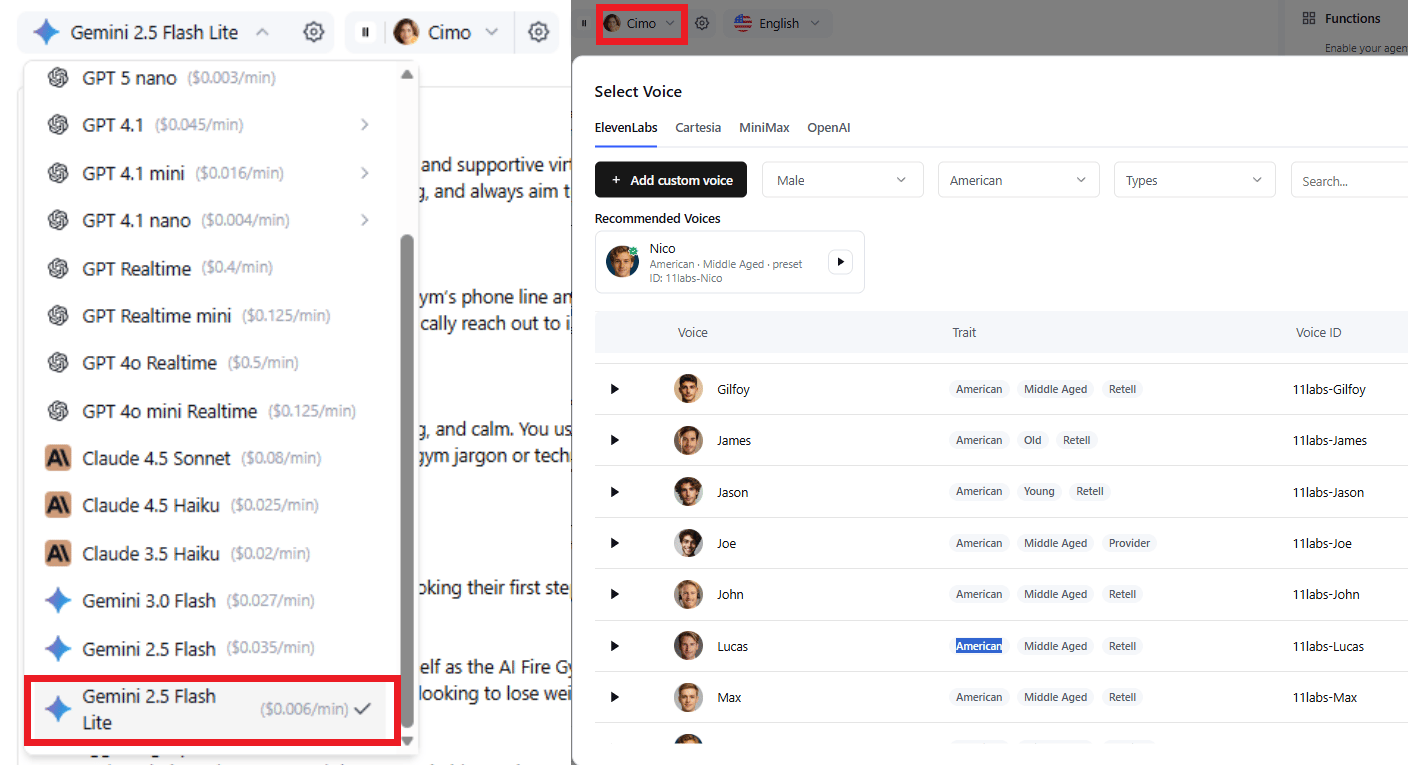The width and height of the screenshot is (1410, 765).
Task: Play the Jason voice sample
Action: [x=615, y=492]
